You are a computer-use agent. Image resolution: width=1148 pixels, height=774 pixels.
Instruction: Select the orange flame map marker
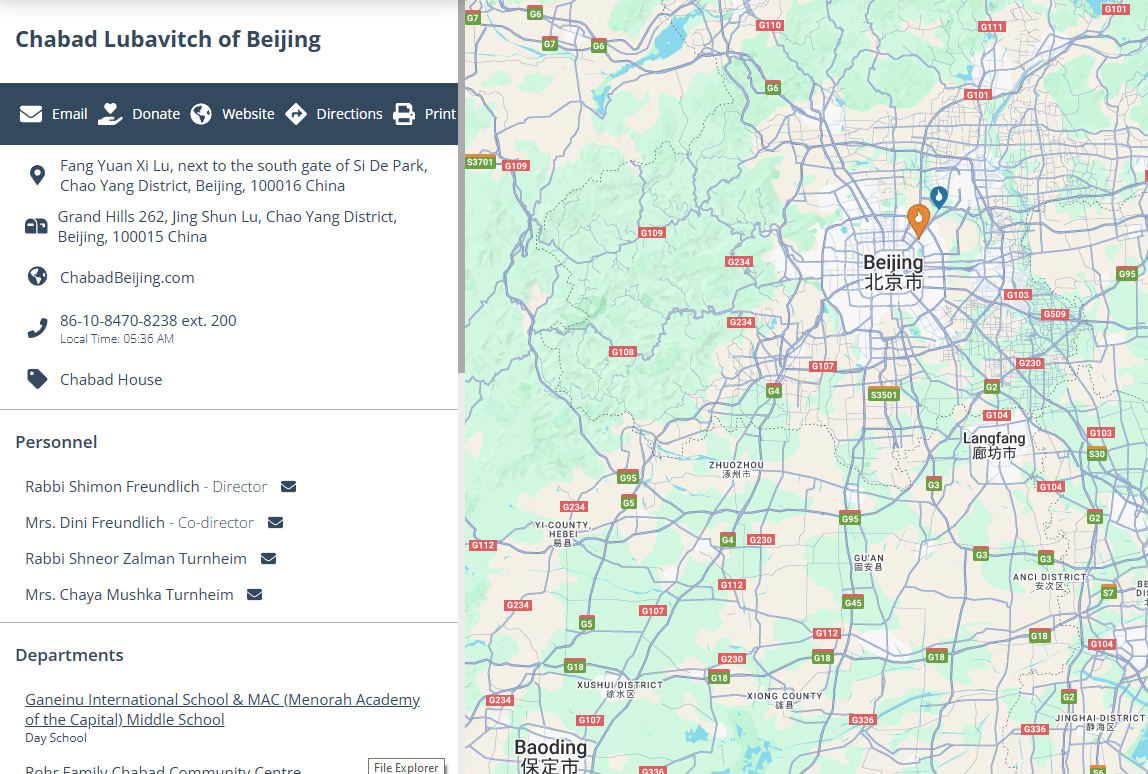pos(918,220)
